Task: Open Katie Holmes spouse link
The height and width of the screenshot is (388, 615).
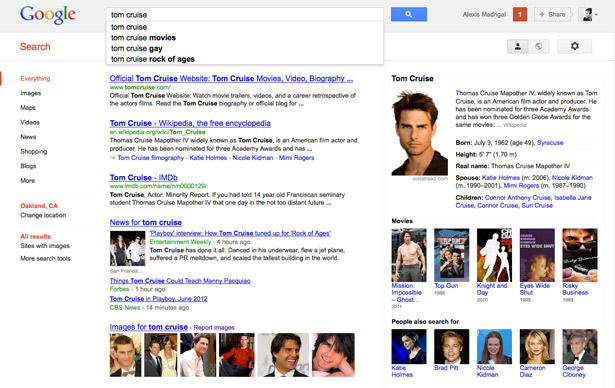Action: [500, 178]
